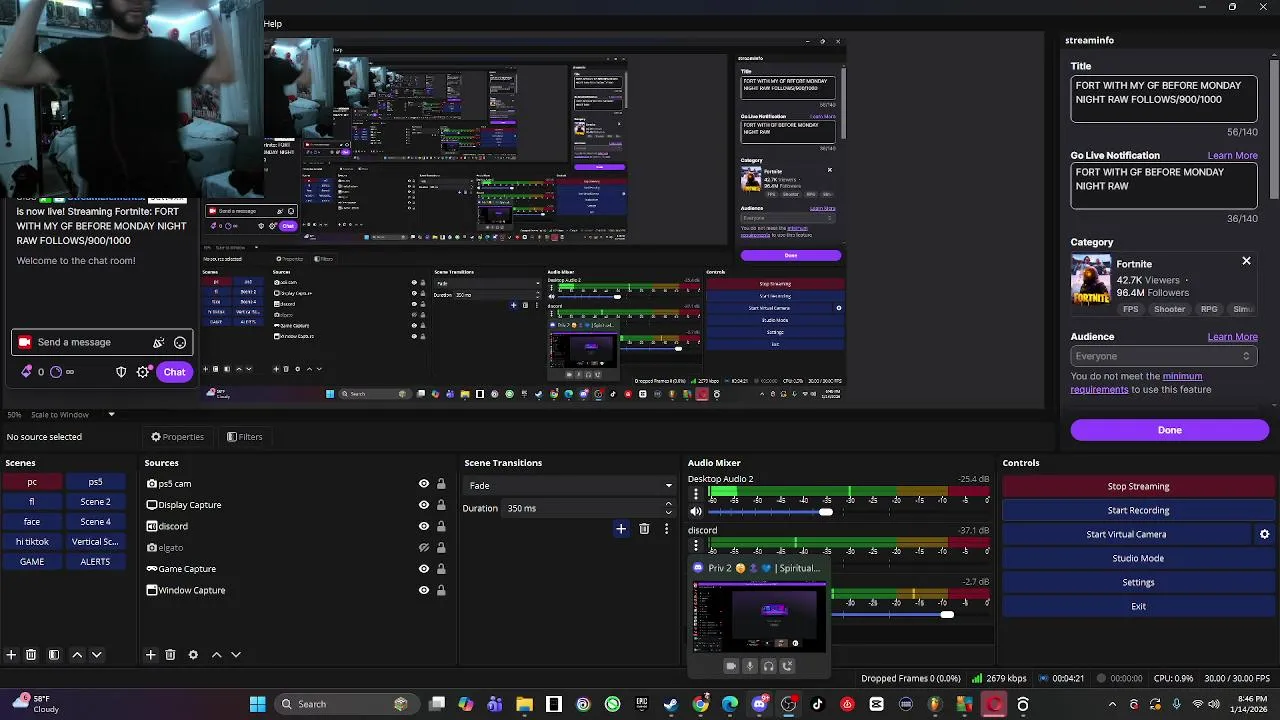Add a new source with plus icon
This screenshot has height=720, width=1280.
pos(150,655)
